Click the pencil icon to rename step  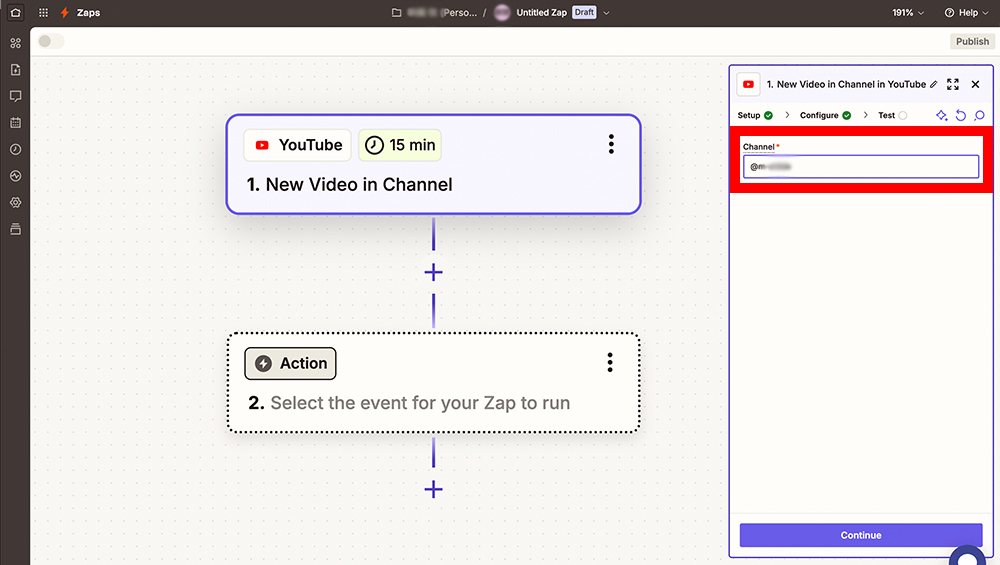coord(934,85)
